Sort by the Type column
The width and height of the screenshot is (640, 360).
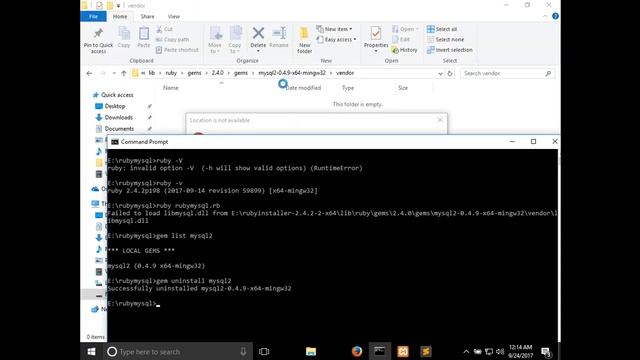click(348, 88)
